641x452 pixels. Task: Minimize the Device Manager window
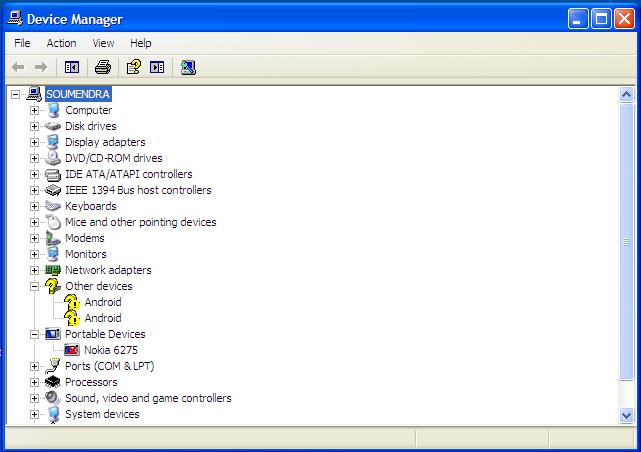click(x=578, y=19)
